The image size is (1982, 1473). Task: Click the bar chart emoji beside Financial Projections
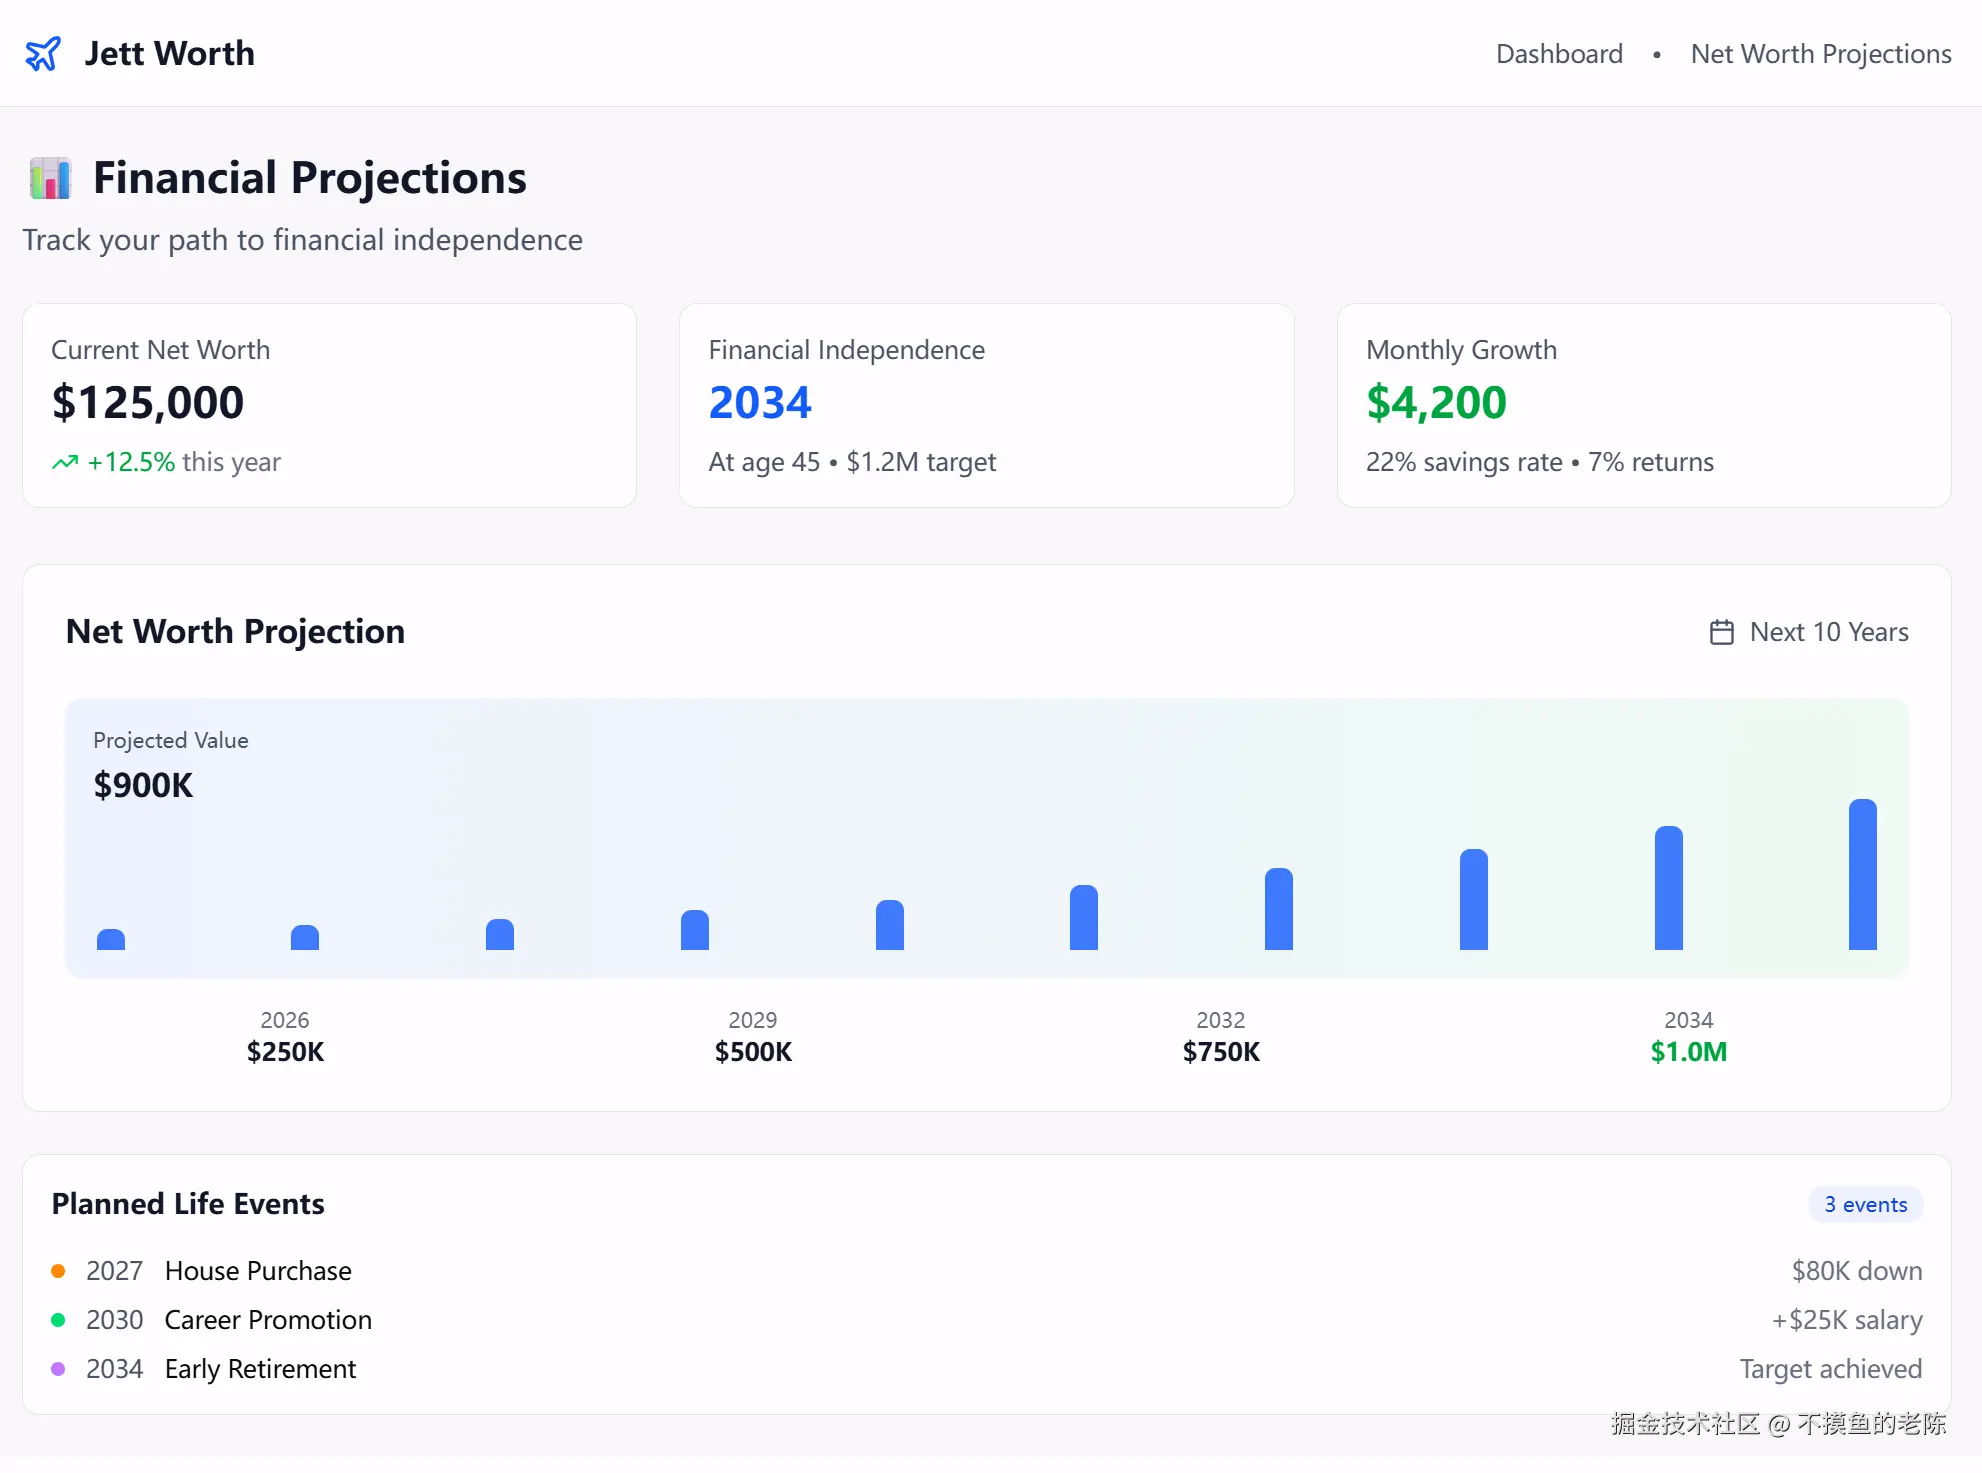(50, 179)
